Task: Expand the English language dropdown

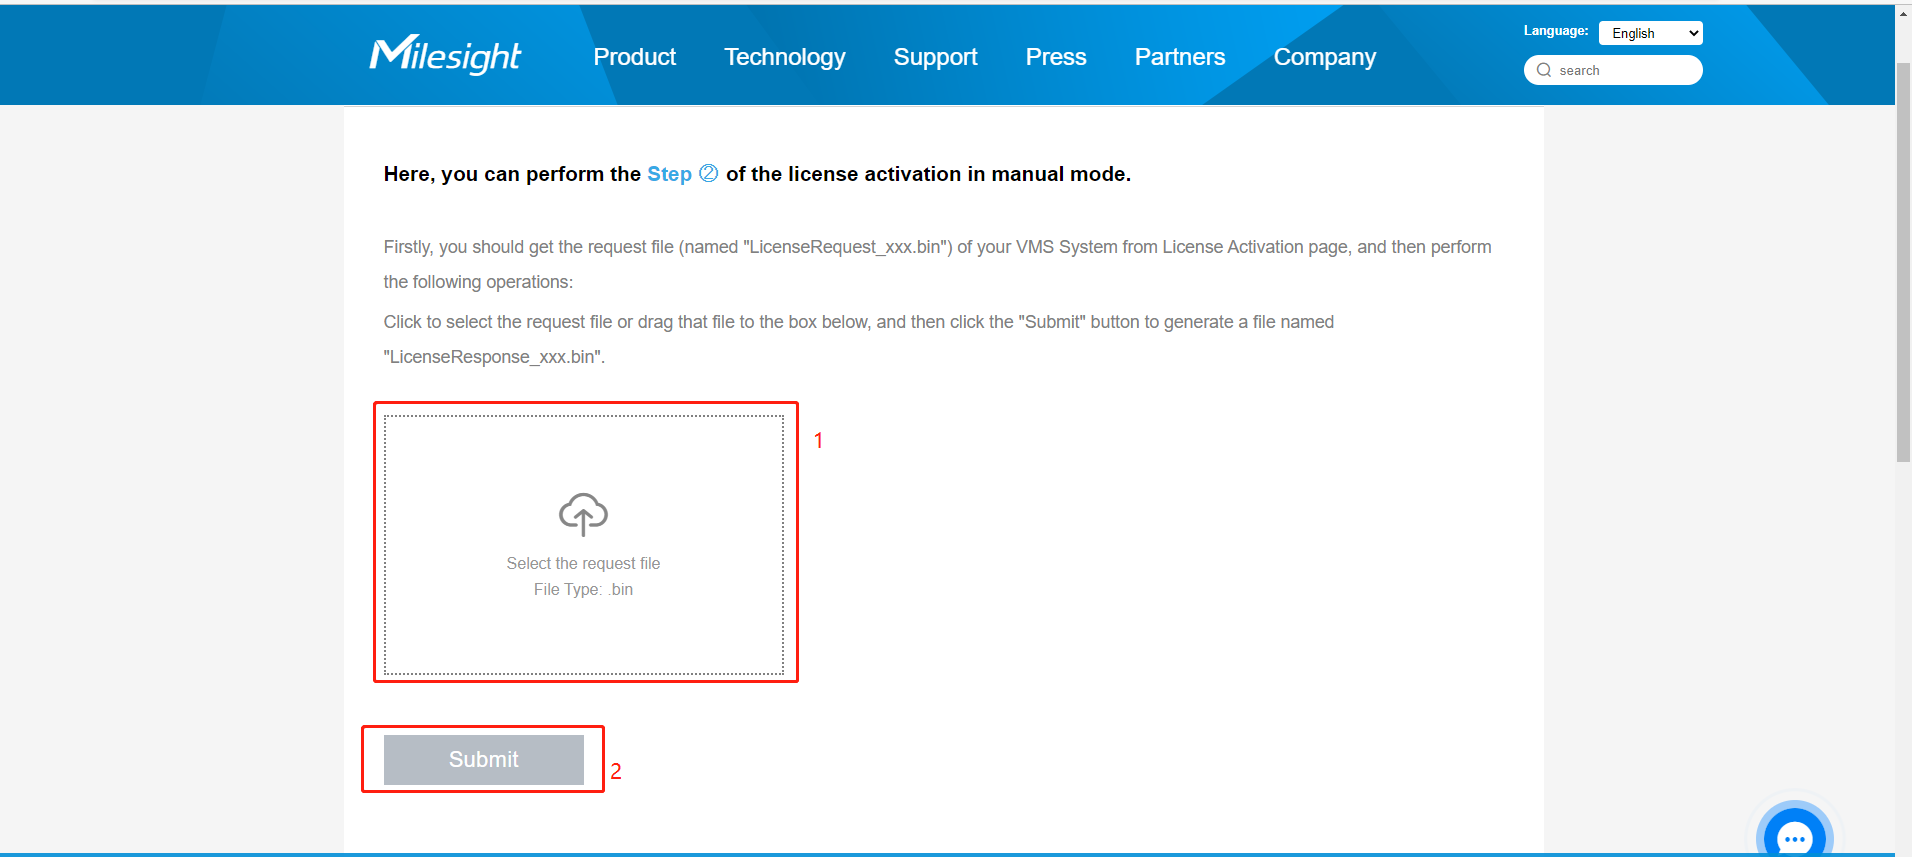Action: 1650,33
